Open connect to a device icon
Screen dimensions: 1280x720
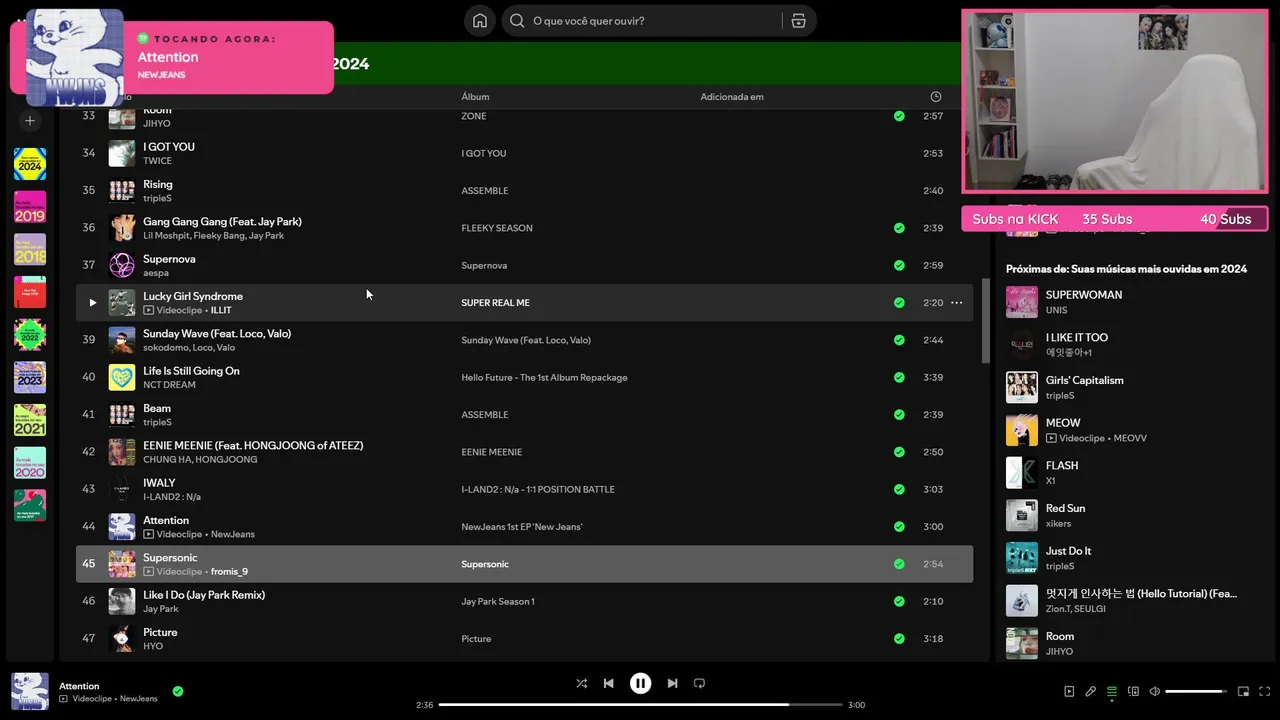coord(1133,691)
